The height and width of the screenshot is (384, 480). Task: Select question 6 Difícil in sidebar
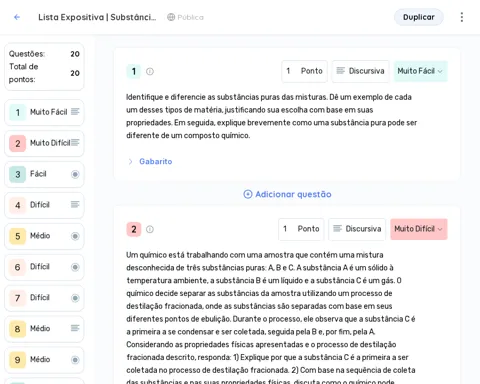[44, 267]
